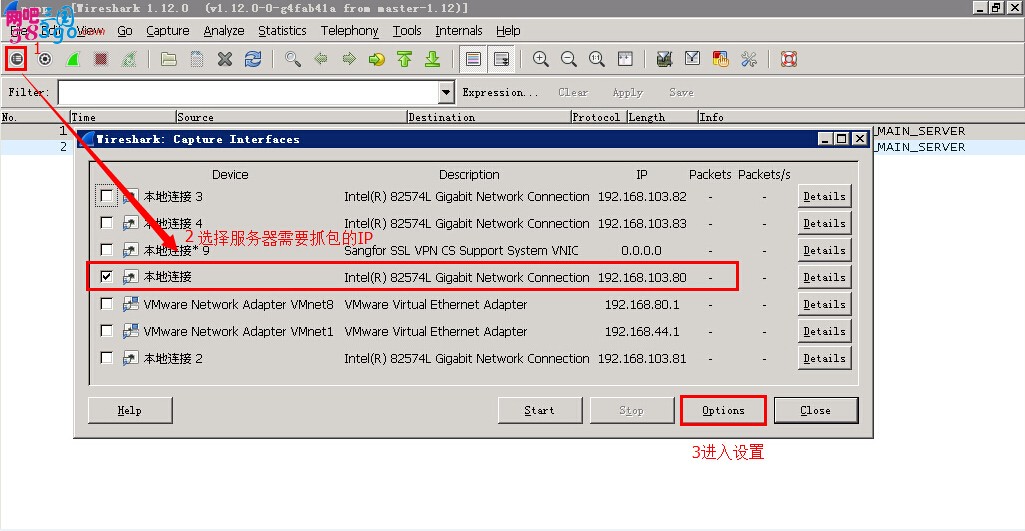1025x531 pixels.
Task: Save the capture file icon
Action: coord(197,60)
